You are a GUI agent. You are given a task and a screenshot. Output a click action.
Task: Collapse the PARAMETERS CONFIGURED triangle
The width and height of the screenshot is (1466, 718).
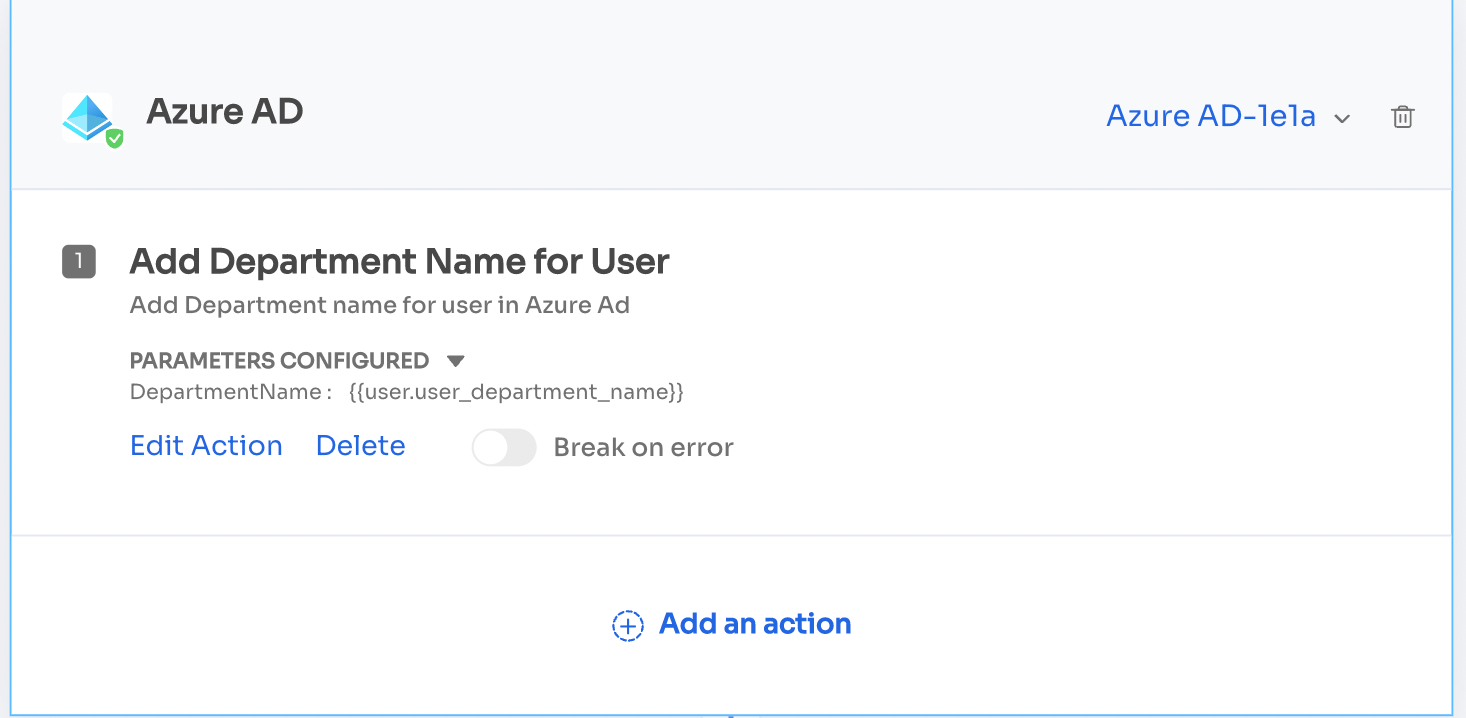[x=456, y=361]
